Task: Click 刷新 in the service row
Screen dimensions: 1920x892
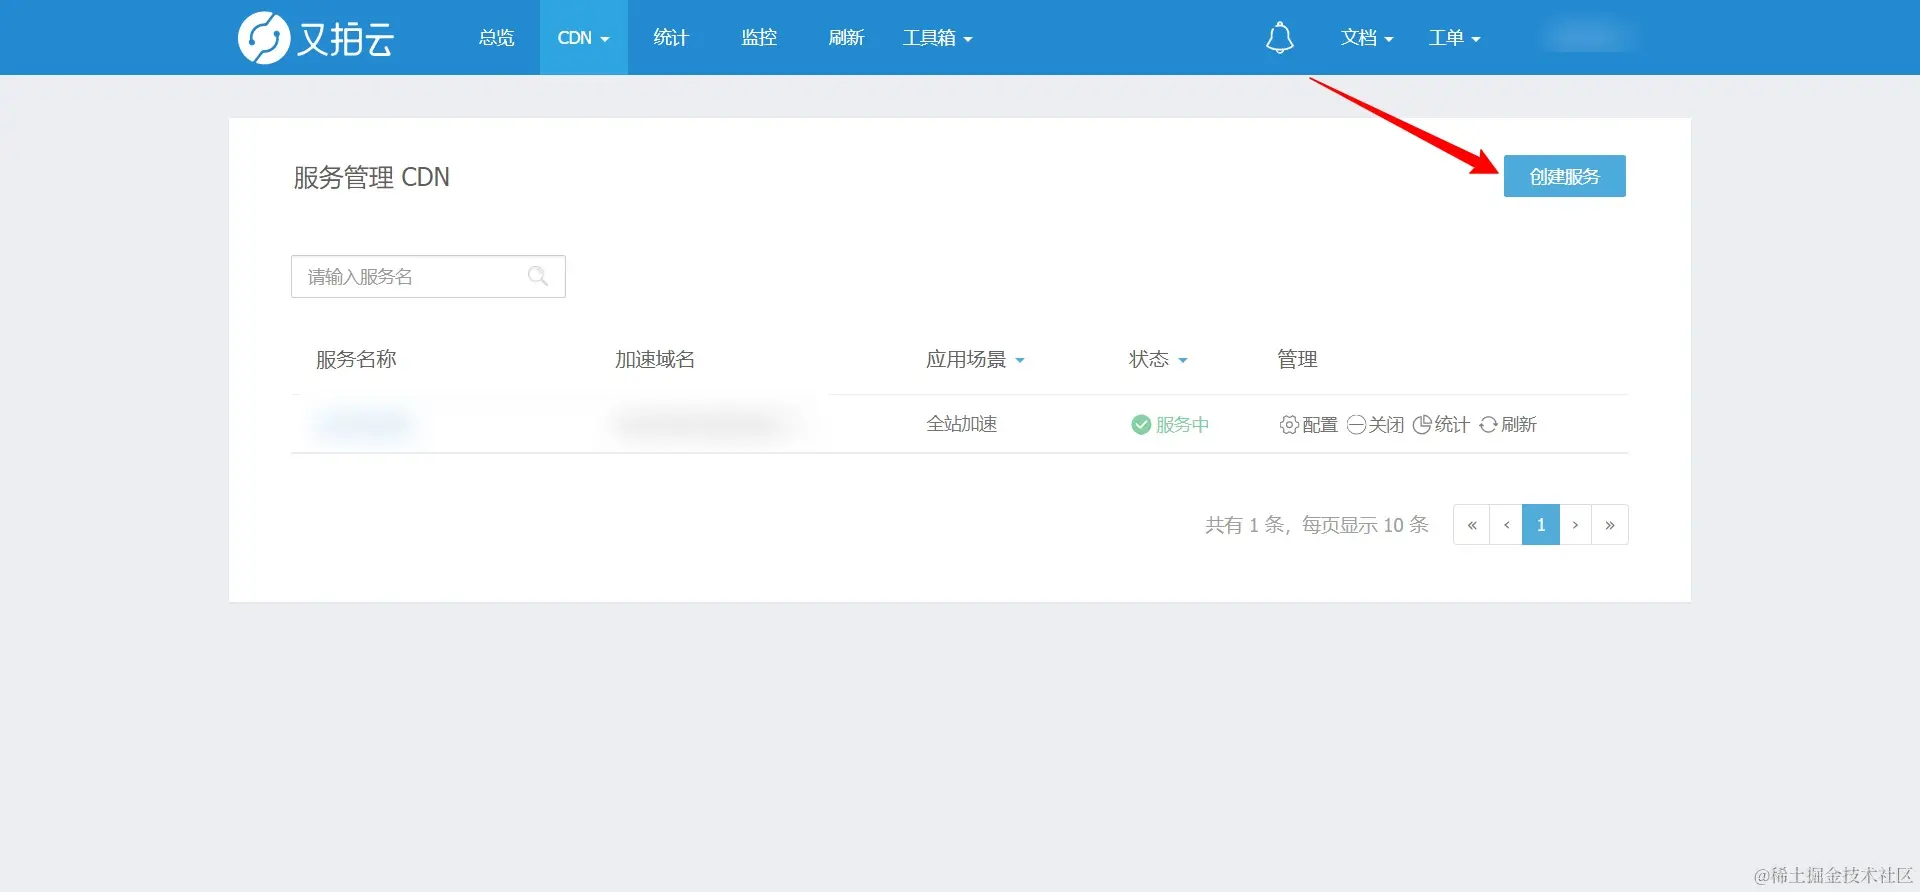Action: click(1508, 425)
